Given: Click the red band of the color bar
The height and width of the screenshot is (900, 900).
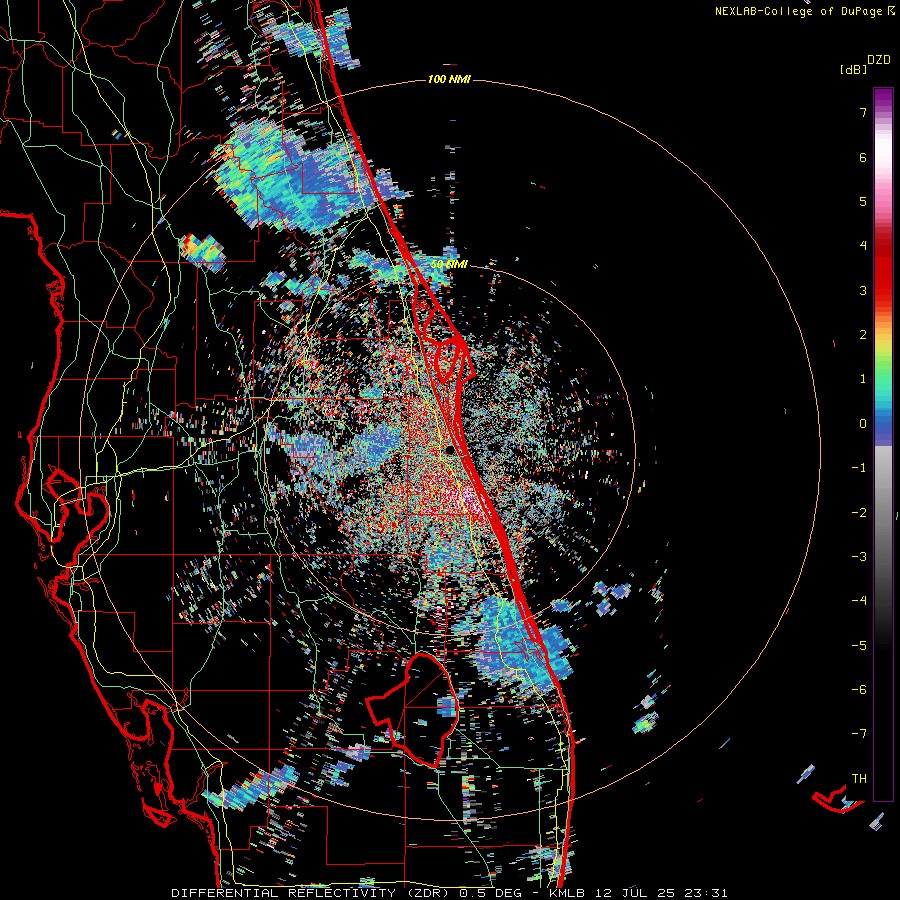Looking at the screenshot, I should 883,276.
